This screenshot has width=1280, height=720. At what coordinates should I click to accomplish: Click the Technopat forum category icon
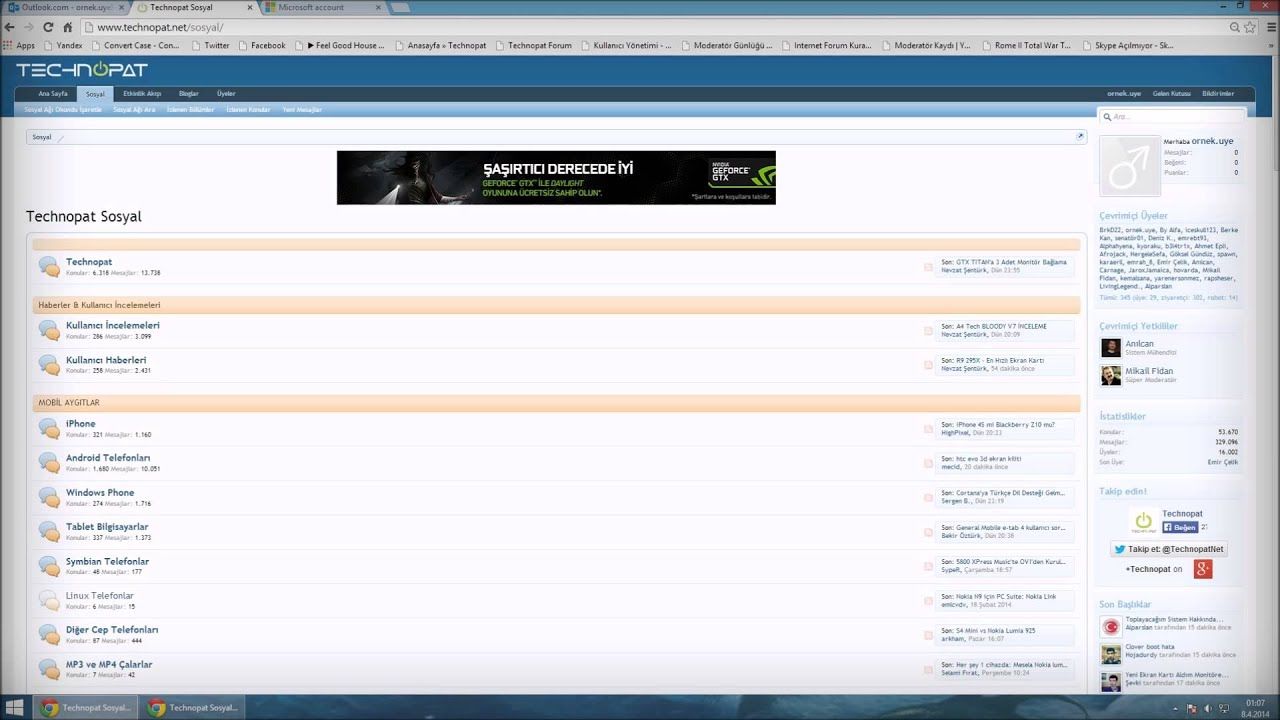point(49,266)
